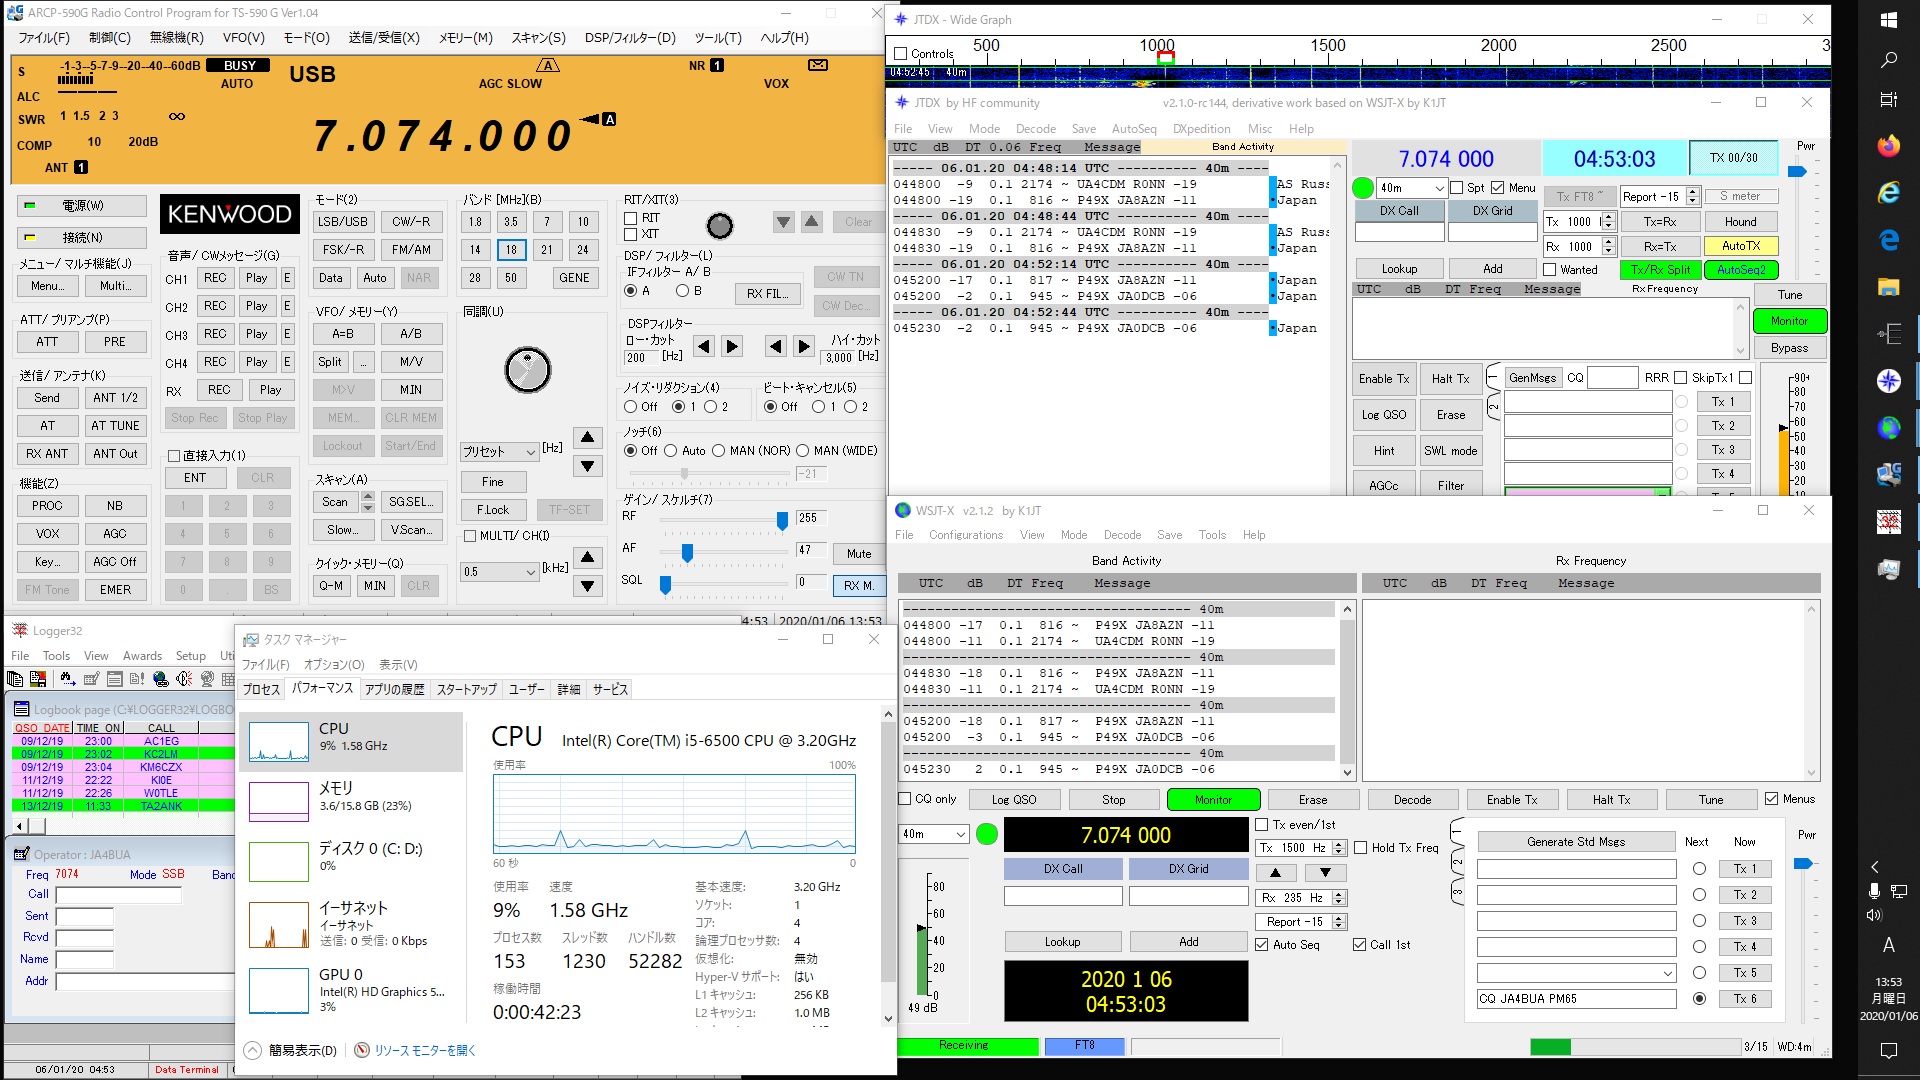The height and width of the screenshot is (1080, 1920).
Task: Enable Hold Tx Freq in WSJT-X
Action: coord(1361,848)
